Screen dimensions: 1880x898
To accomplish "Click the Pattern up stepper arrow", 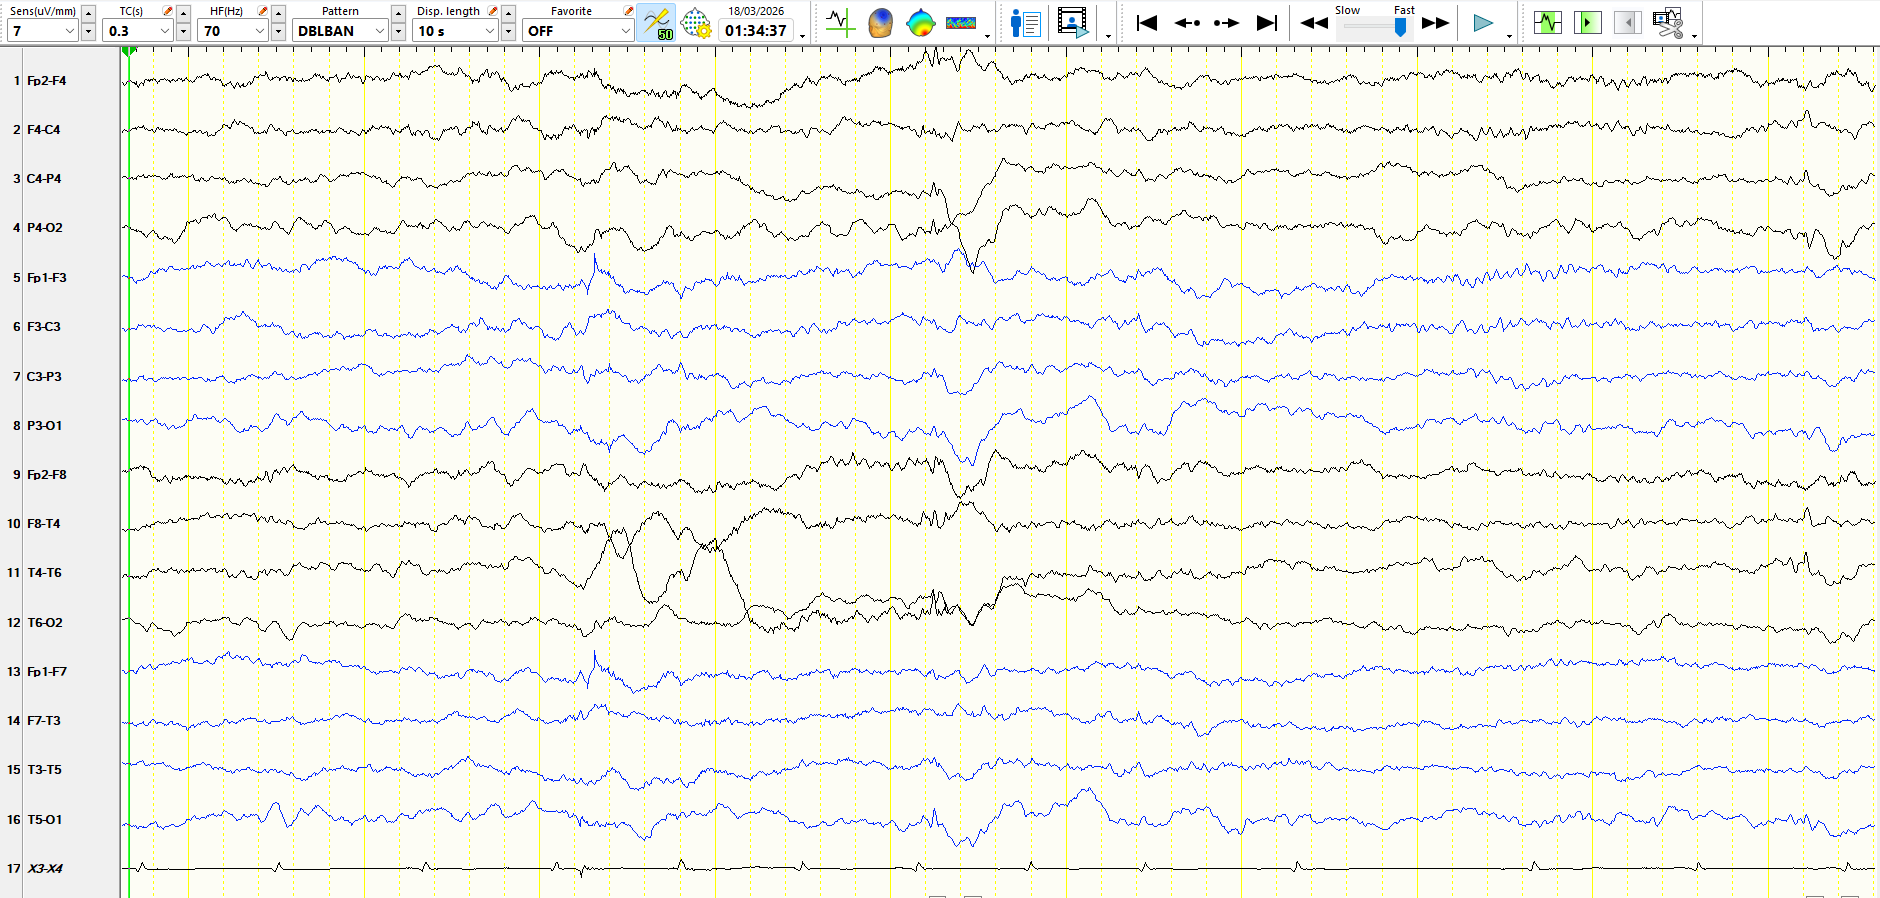I will tap(398, 13).
